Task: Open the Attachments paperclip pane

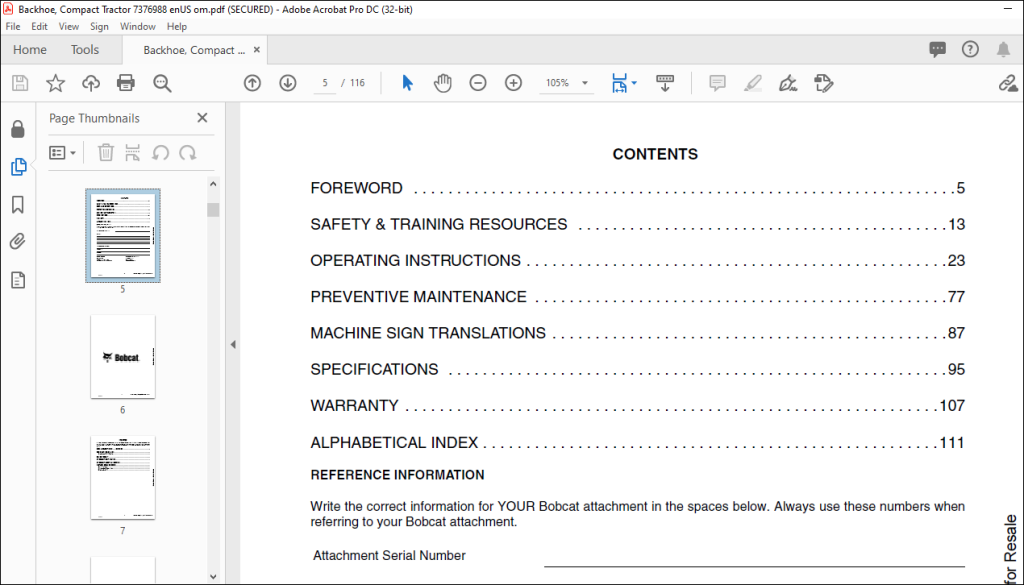Action: [18, 242]
